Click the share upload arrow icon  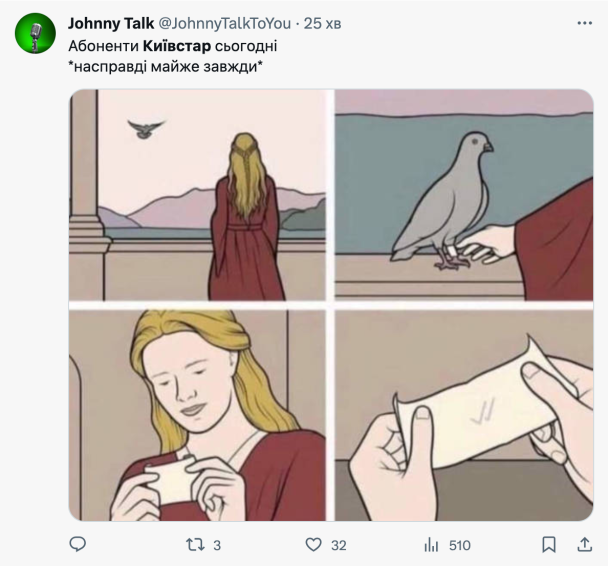pos(584,545)
